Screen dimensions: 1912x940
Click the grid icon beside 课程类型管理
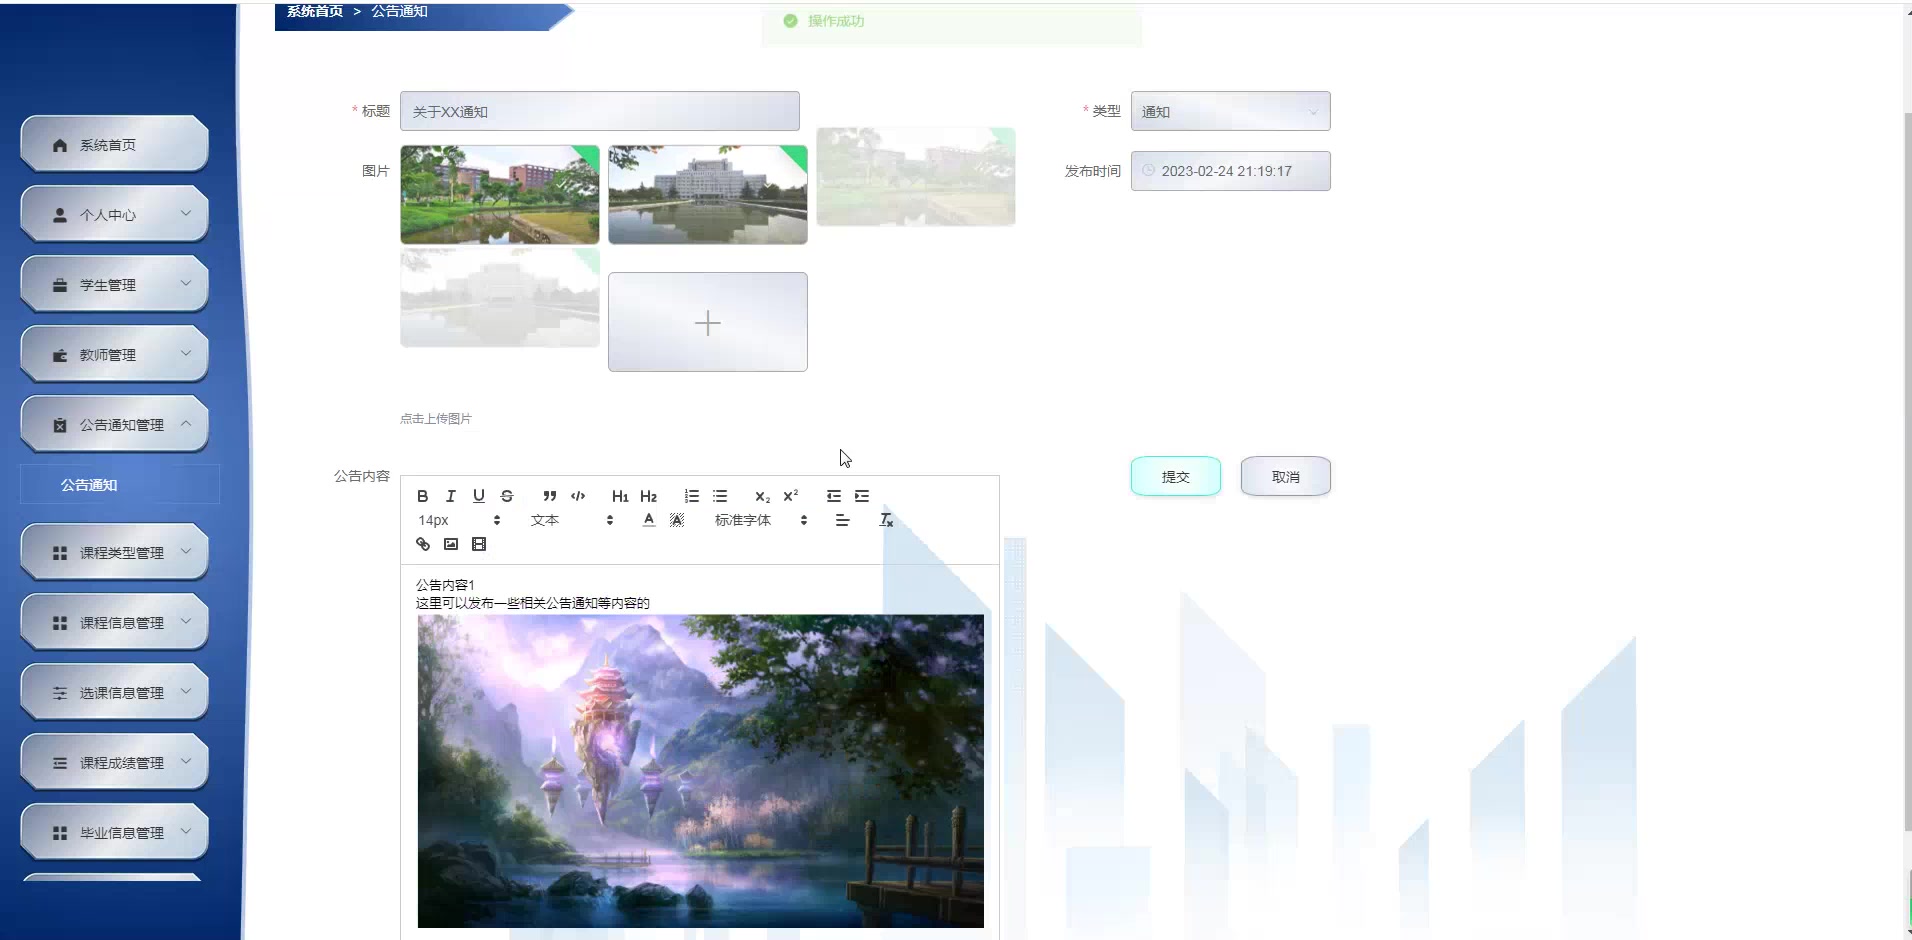tap(60, 553)
